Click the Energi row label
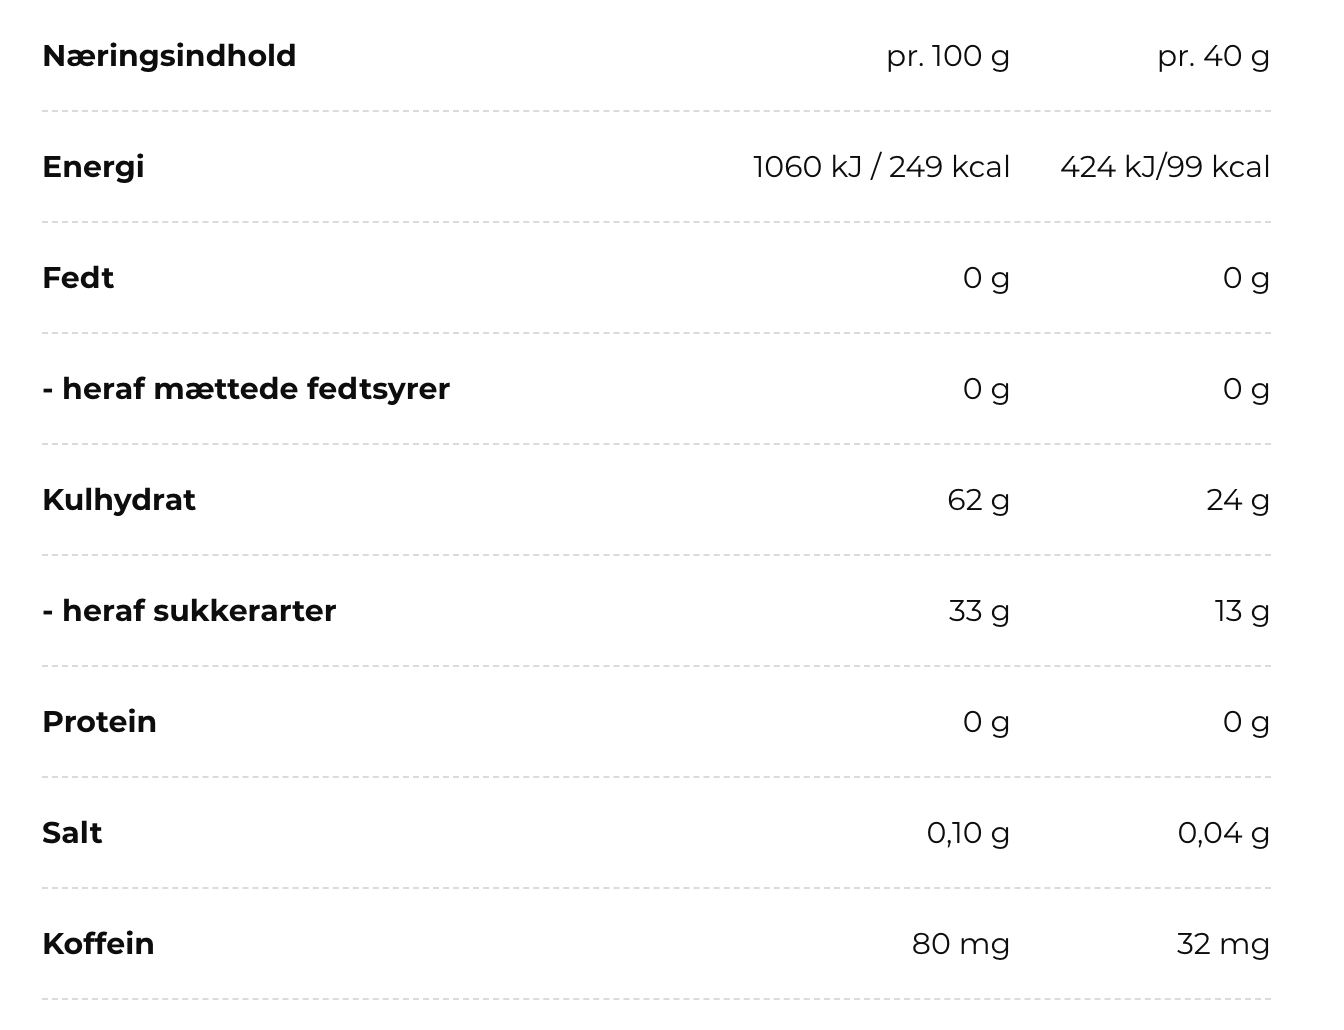Screen dimensions: 1344x1030 [x=93, y=168]
